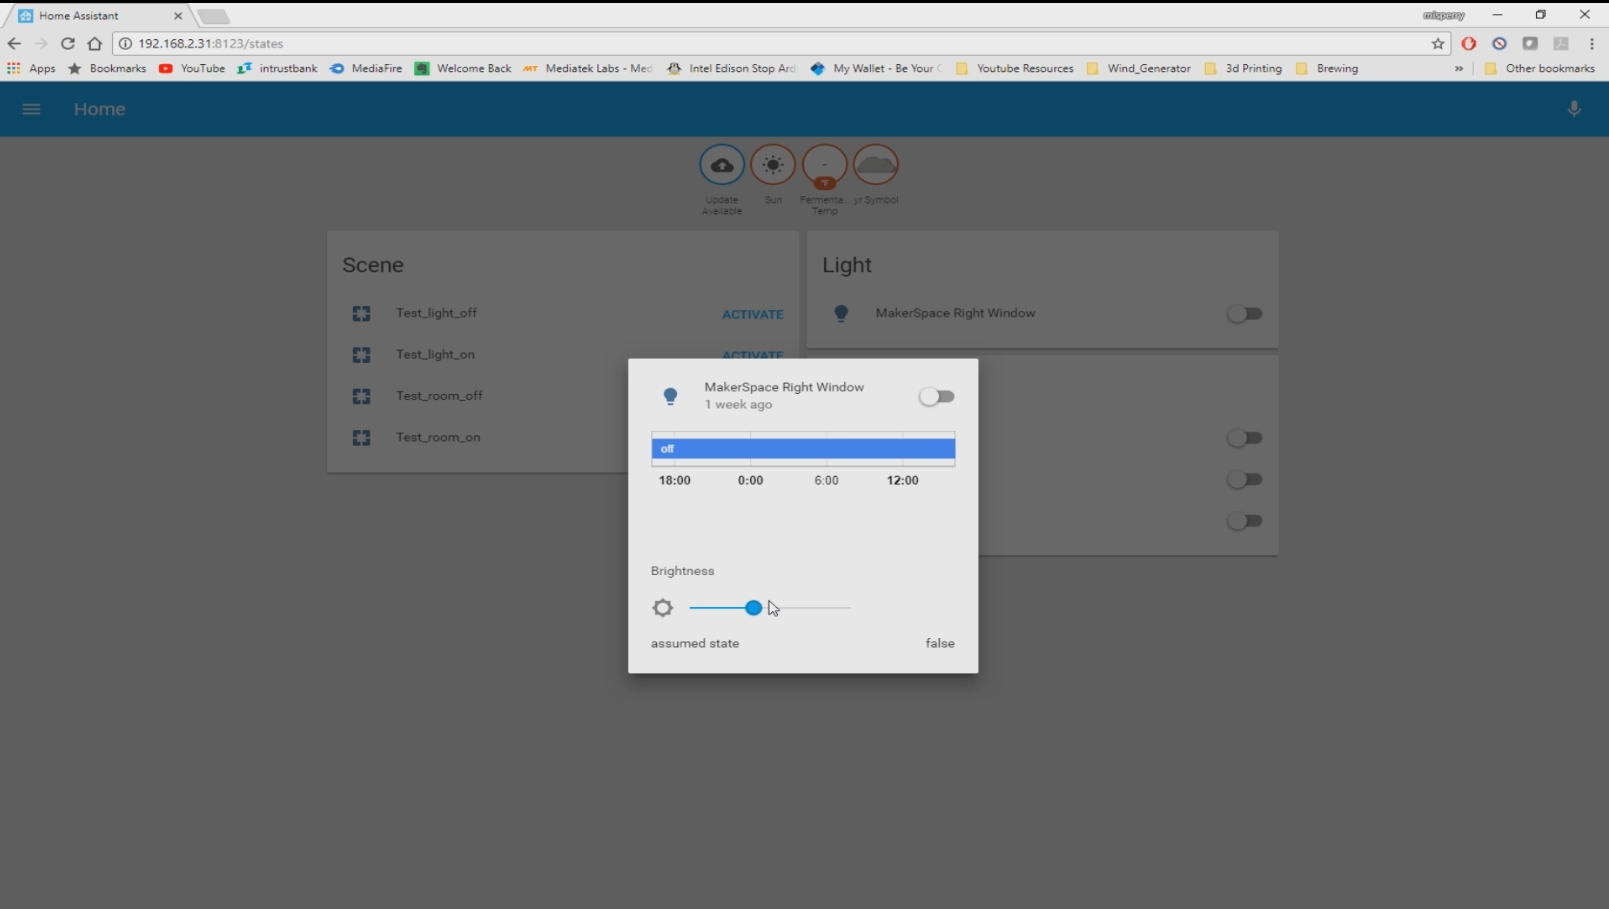
Task: Go to browser home page
Action: [94, 43]
